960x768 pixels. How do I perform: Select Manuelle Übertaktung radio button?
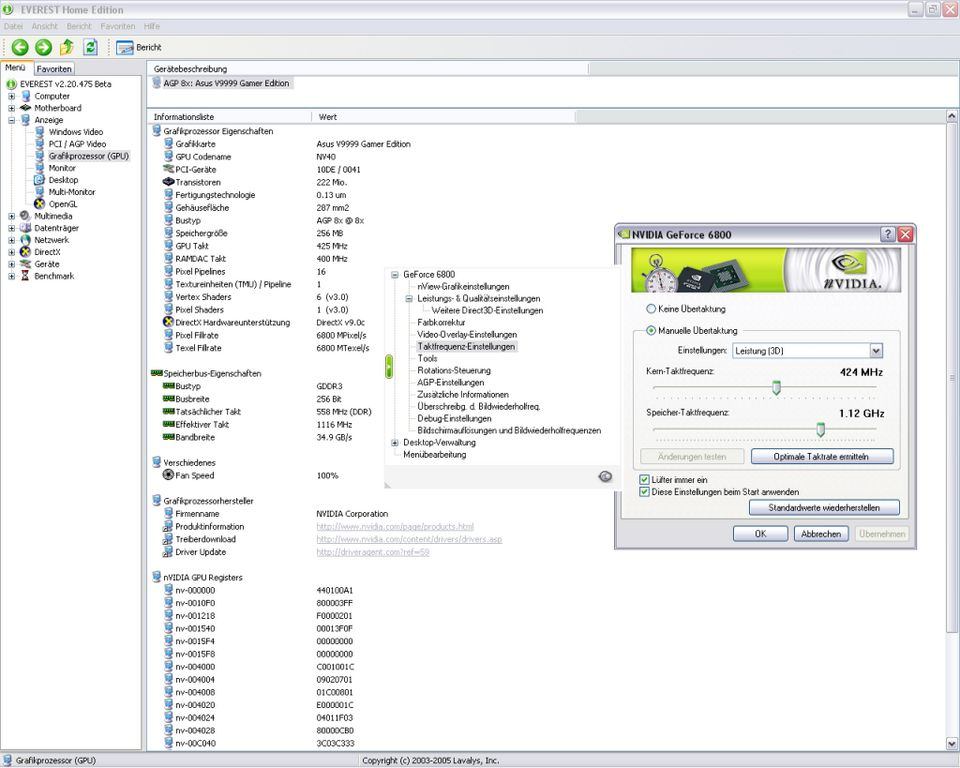pos(651,331)
